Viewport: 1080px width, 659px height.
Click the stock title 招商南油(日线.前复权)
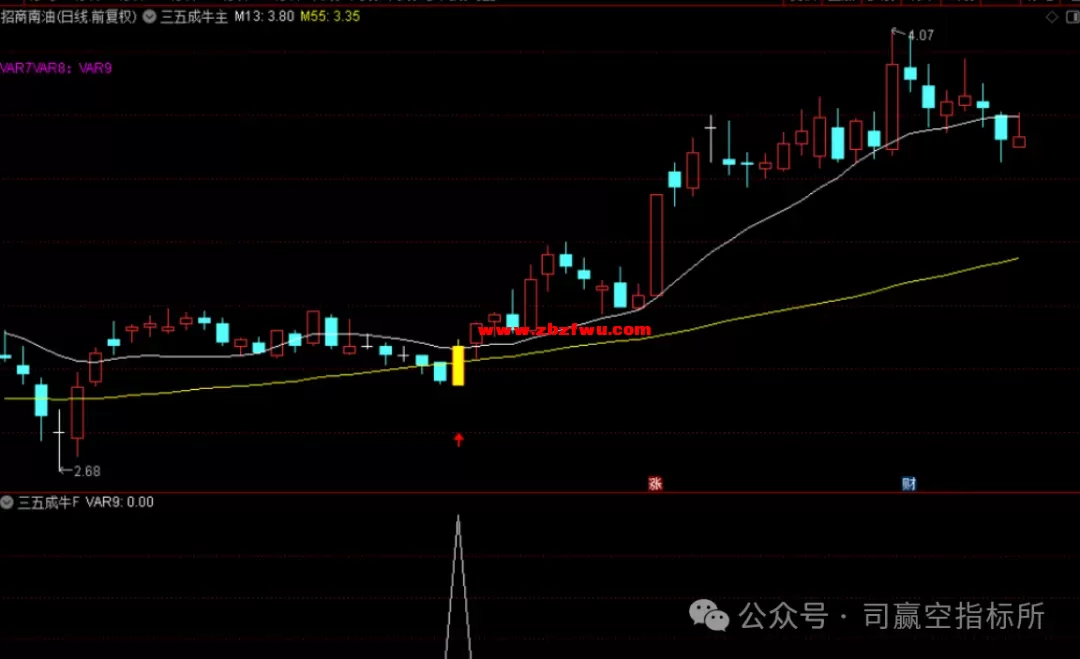[x=69, y=17]
